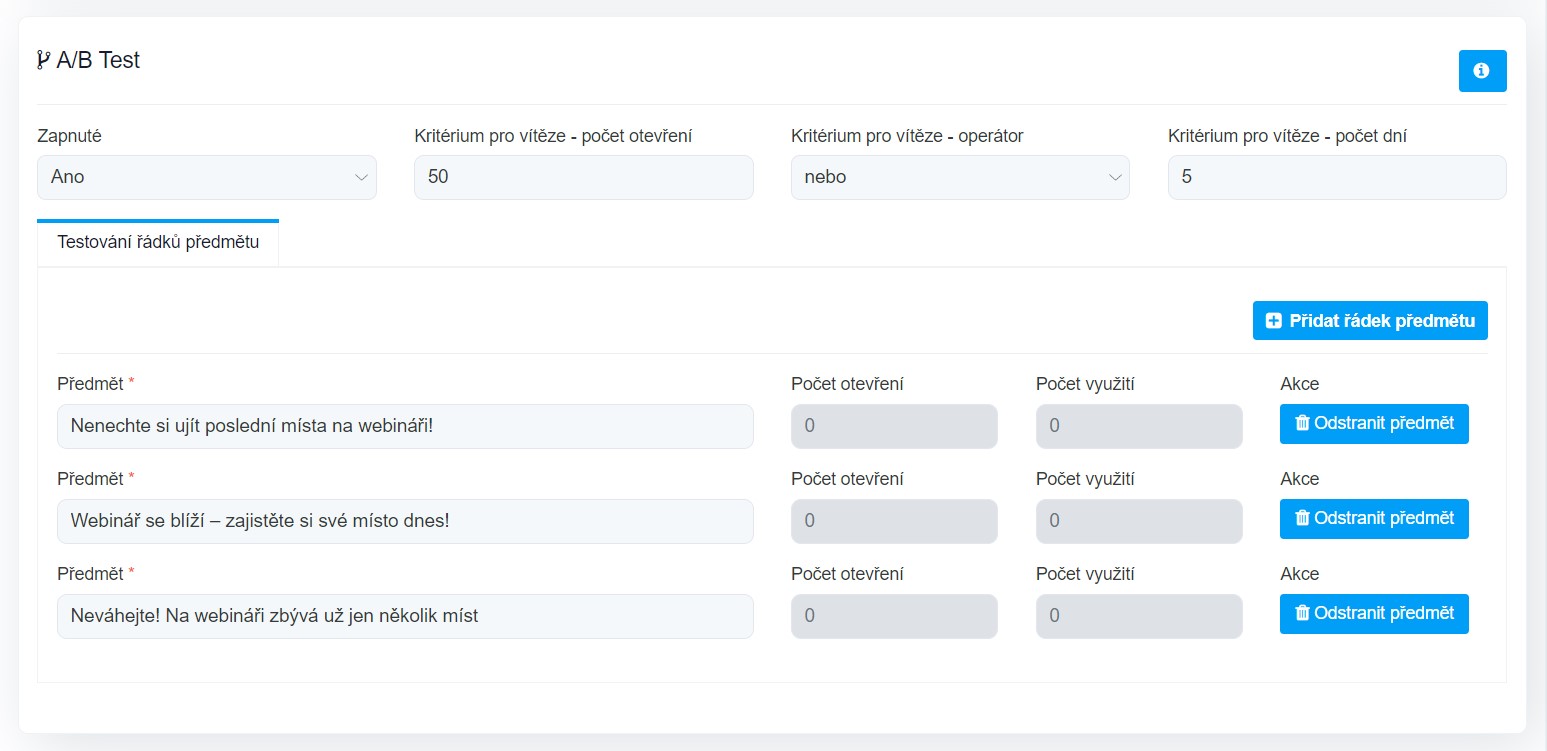Open the operátor dropdown showing nebo
This screenshot has width=1547, height=751.
pos(960,177)
